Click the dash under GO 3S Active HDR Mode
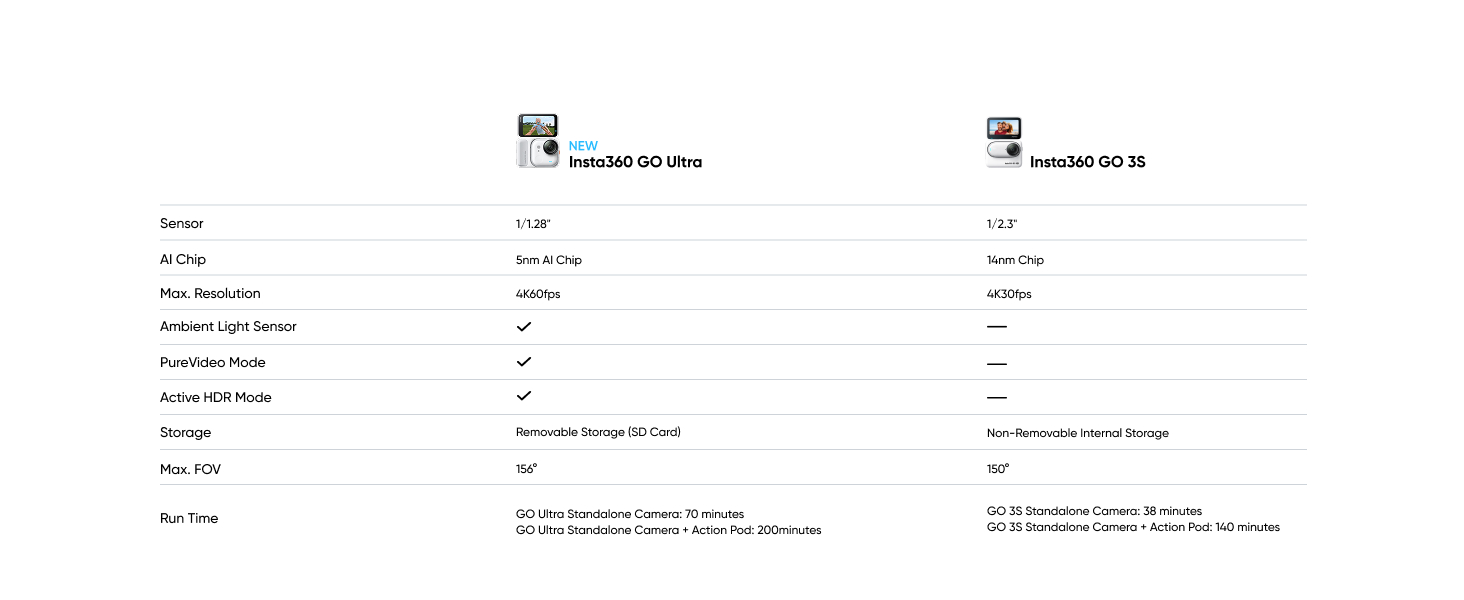The image size is (1464, 600). pyautogui.click(x=996, y=397)
